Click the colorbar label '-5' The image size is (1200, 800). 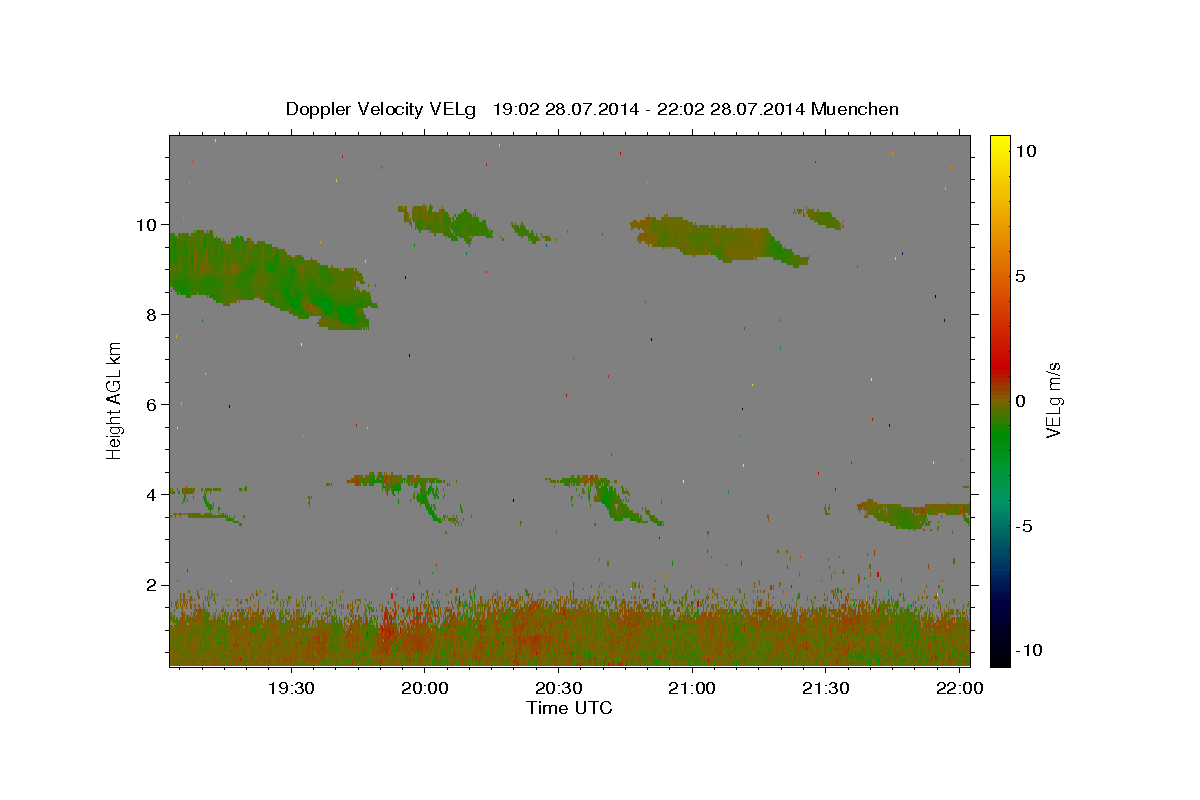click(x=1023, y=526)
